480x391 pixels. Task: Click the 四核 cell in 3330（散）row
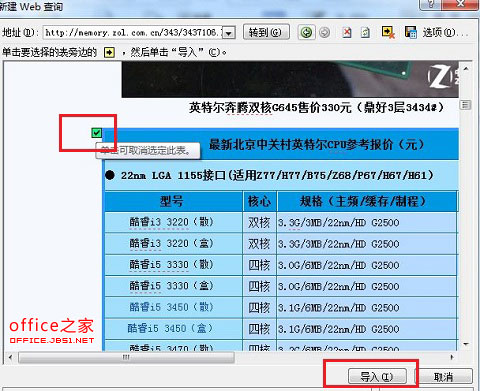259,265
